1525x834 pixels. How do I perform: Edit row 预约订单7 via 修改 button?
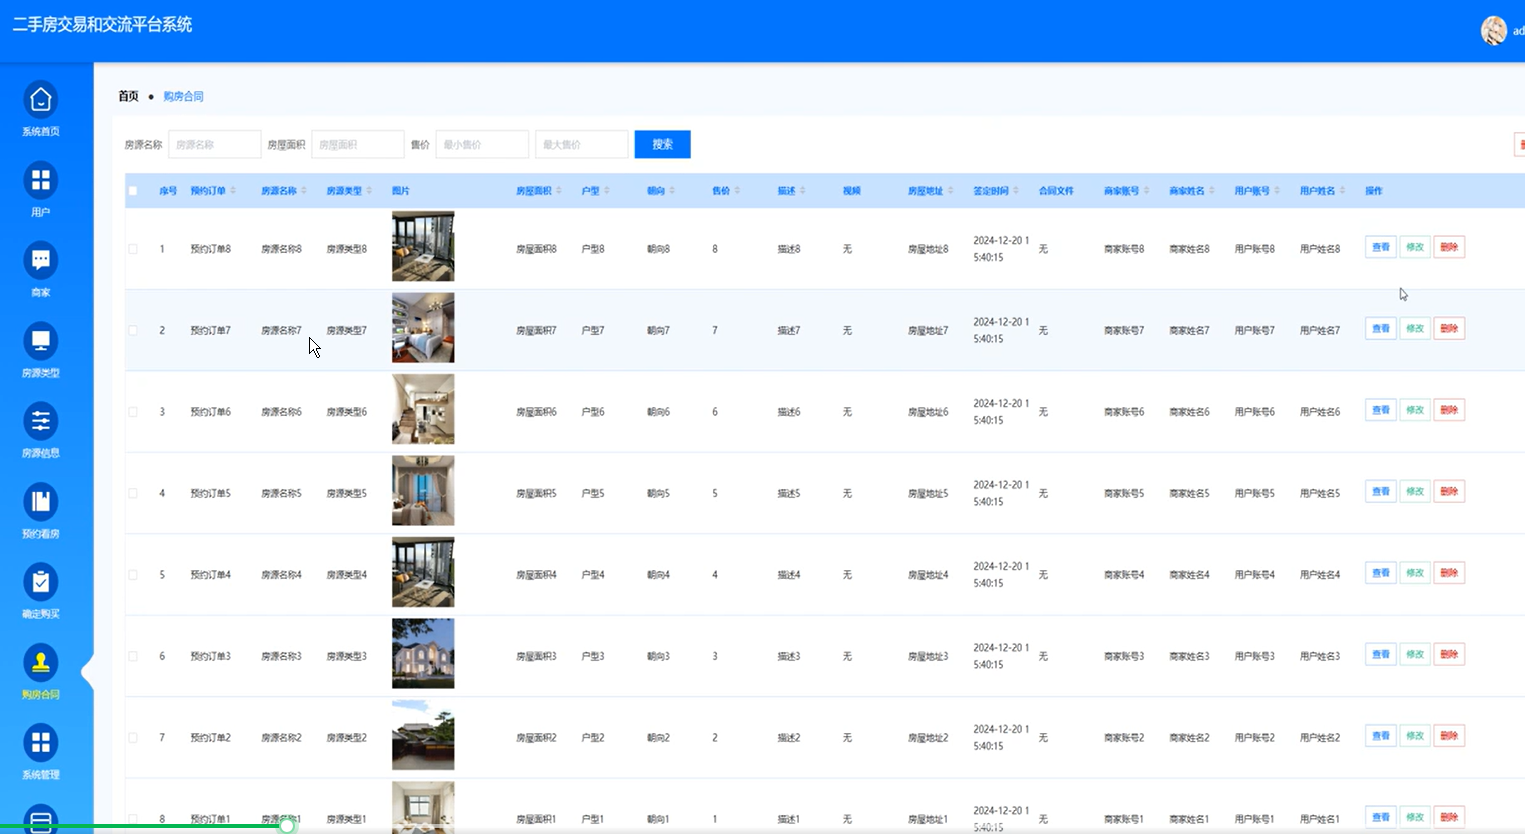click(x=1415, y=329)
